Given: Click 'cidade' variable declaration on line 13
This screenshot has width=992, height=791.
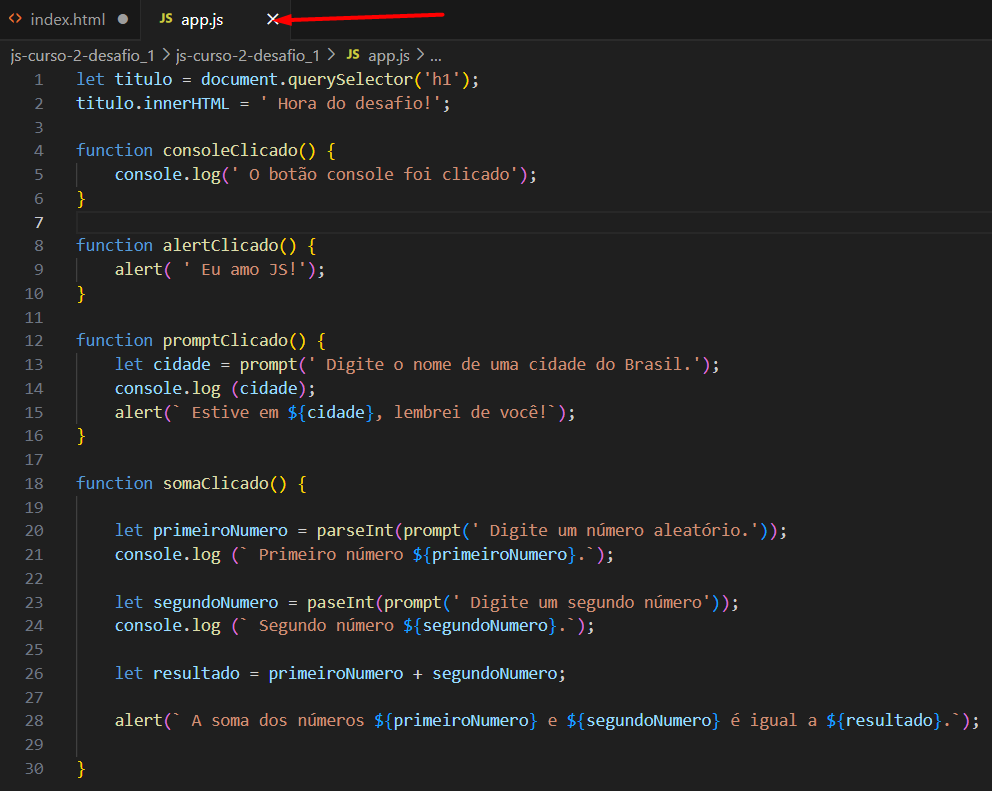Looking at the screenshot, I should tap(182, 364).
